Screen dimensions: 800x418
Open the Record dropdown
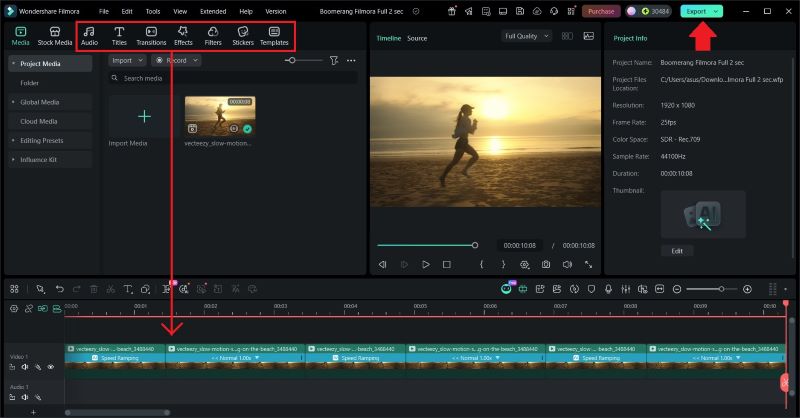pos(177,60)
